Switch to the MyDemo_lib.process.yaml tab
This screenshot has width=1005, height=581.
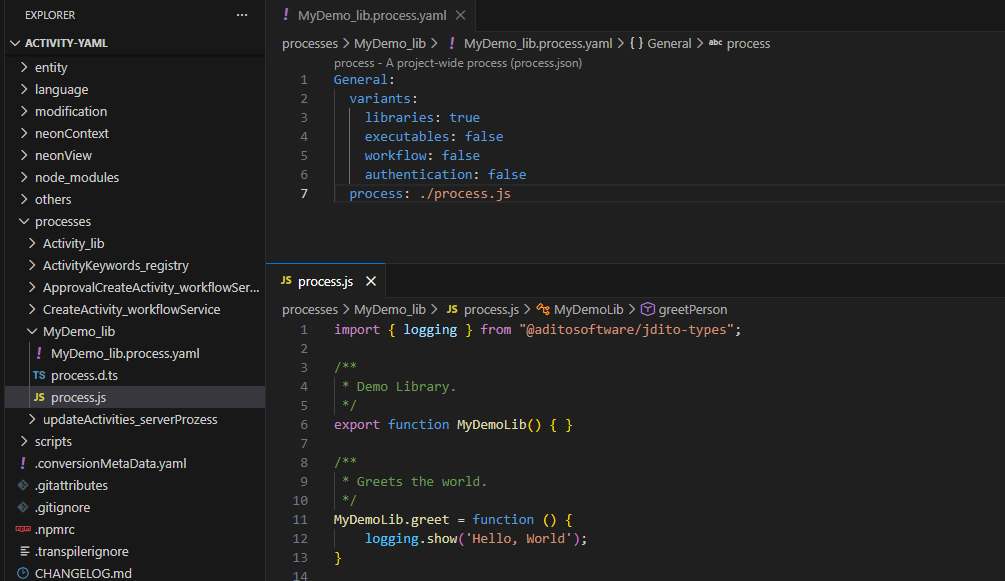[375, 15]
